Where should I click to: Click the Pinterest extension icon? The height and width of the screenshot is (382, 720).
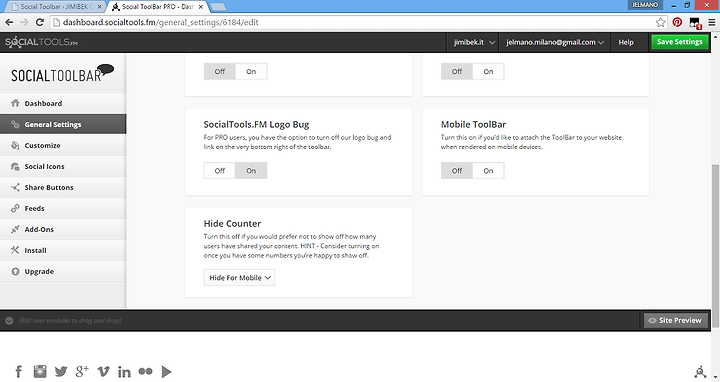click(677, 22)
